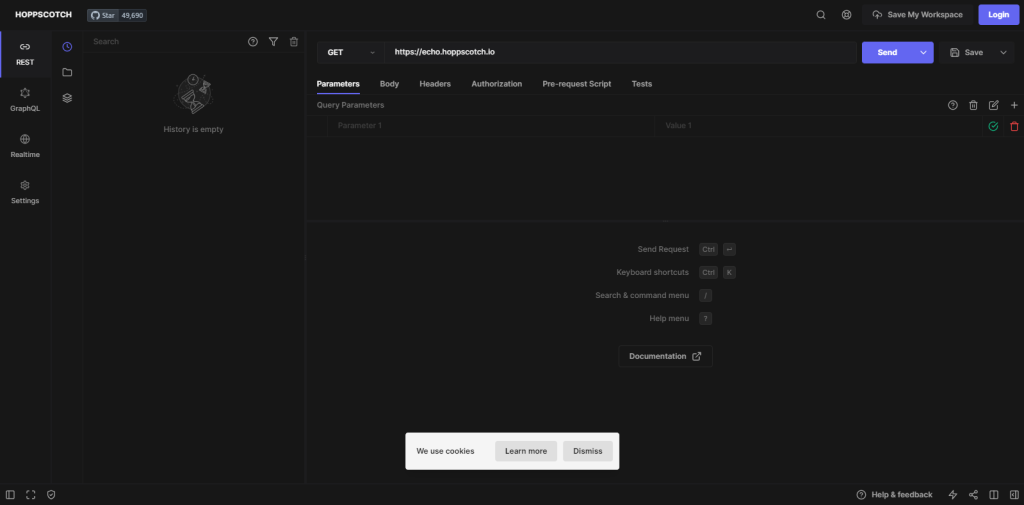This screenshot has width=1024, height=505.
Task: Open the REST section in sidebar
Action: point(25,54)
